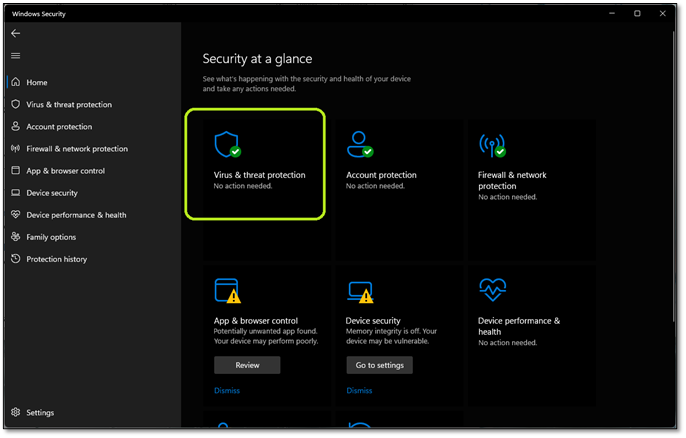Select the App & browser control window icon
The height and width of the screenshot is (438, 686).
[227, 291]
